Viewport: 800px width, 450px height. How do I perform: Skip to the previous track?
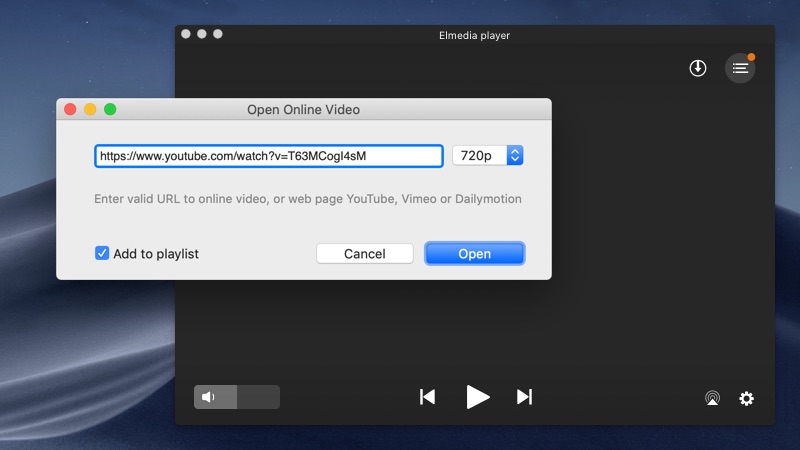click(x=427, y=397)
